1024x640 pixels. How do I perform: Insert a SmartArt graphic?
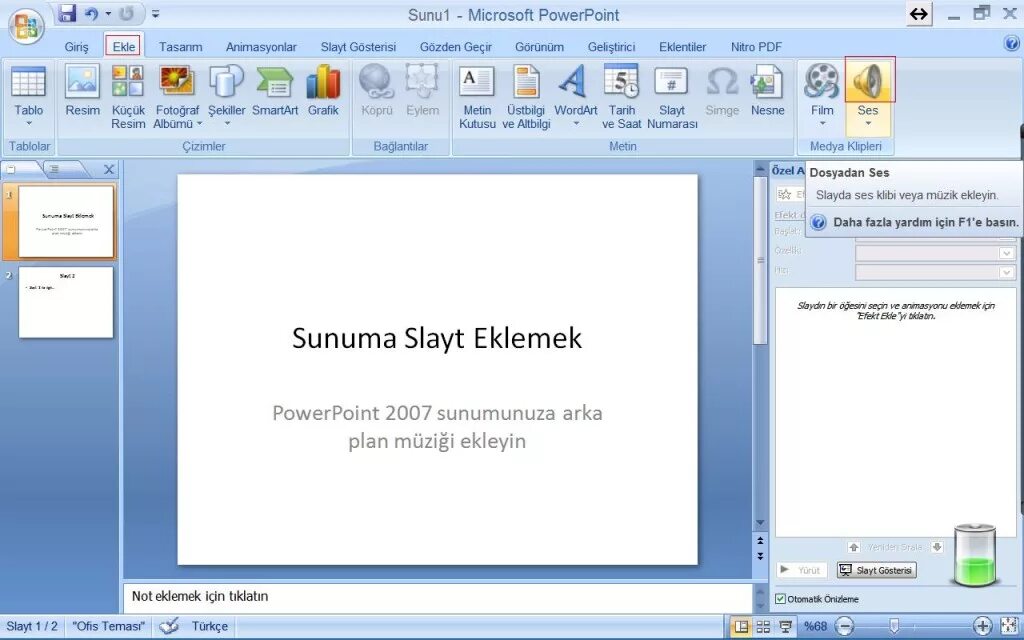275,91
